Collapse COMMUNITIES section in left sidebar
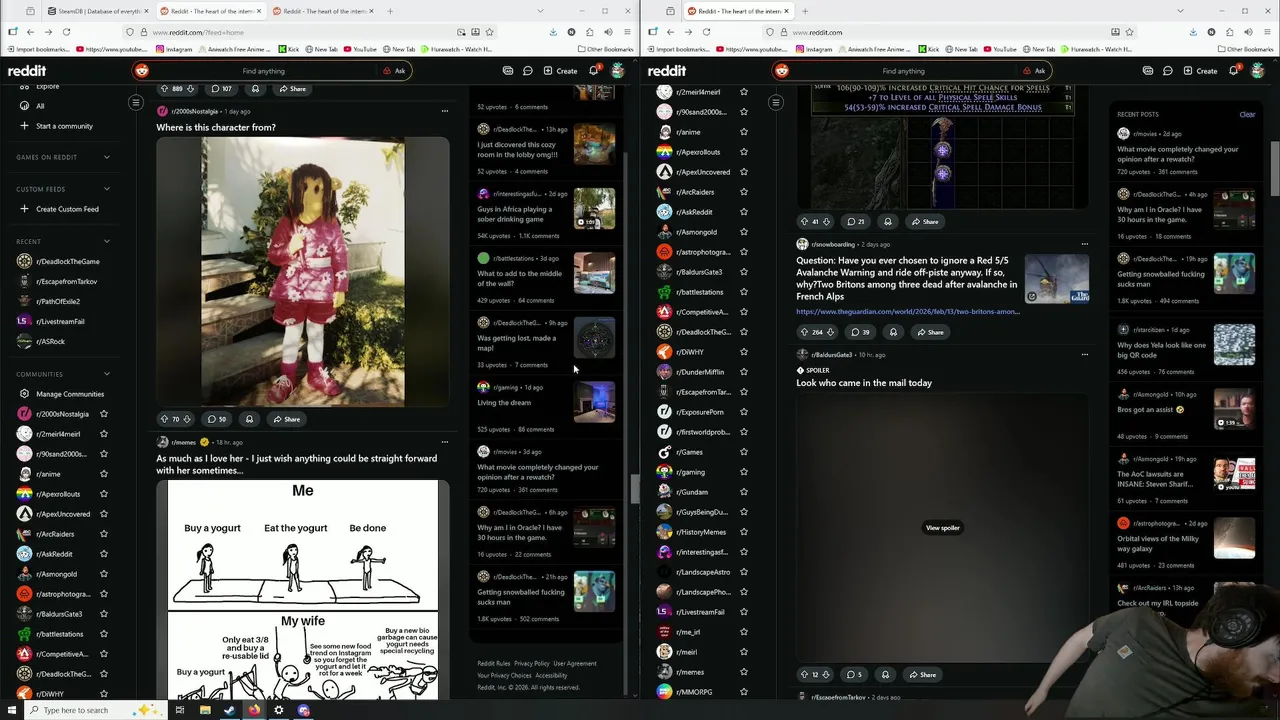Screen dimensions: 1280x720 pos(107,374)
